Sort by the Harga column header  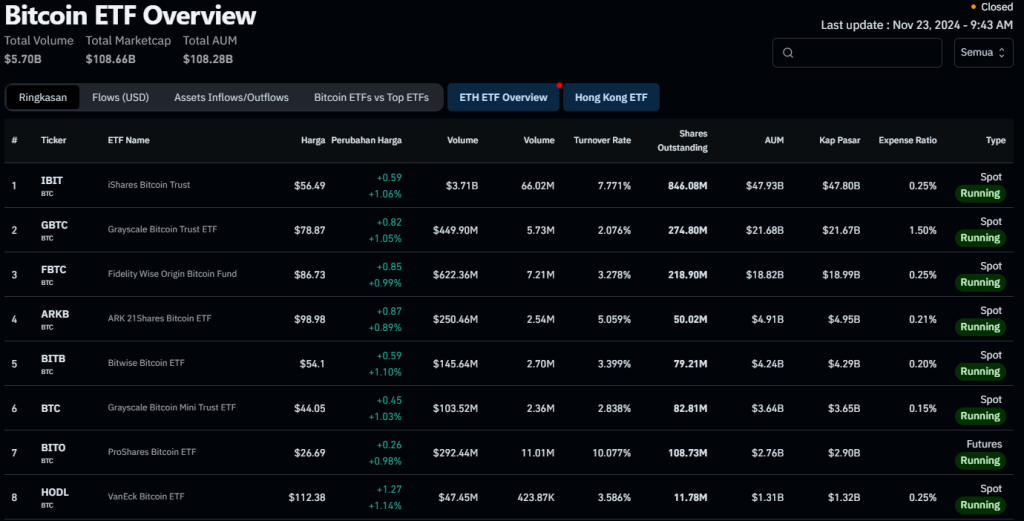[x=313, y=140]
